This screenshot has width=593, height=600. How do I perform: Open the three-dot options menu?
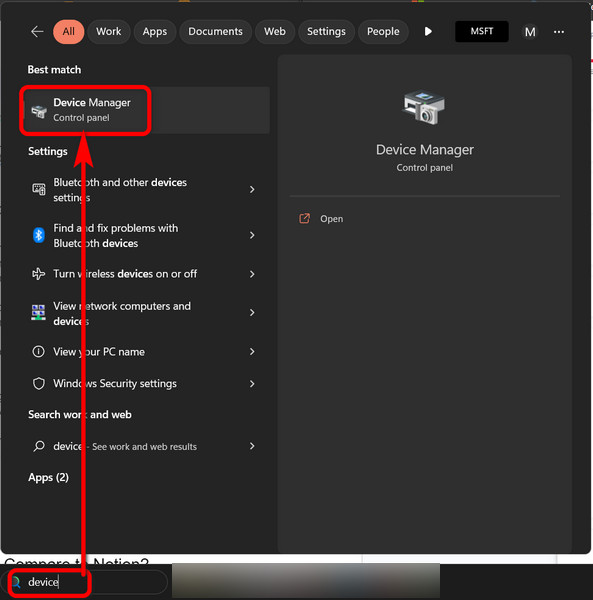[x=559, y=32]
